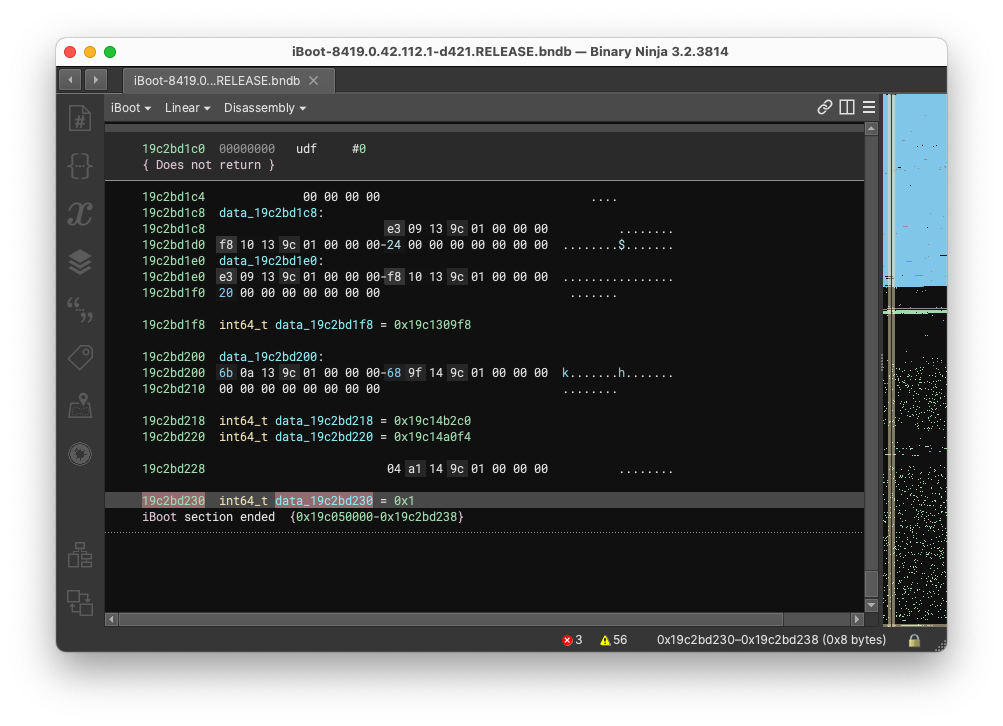
Task: Click address 19c2bd1f0
Action: coord(173,293)
